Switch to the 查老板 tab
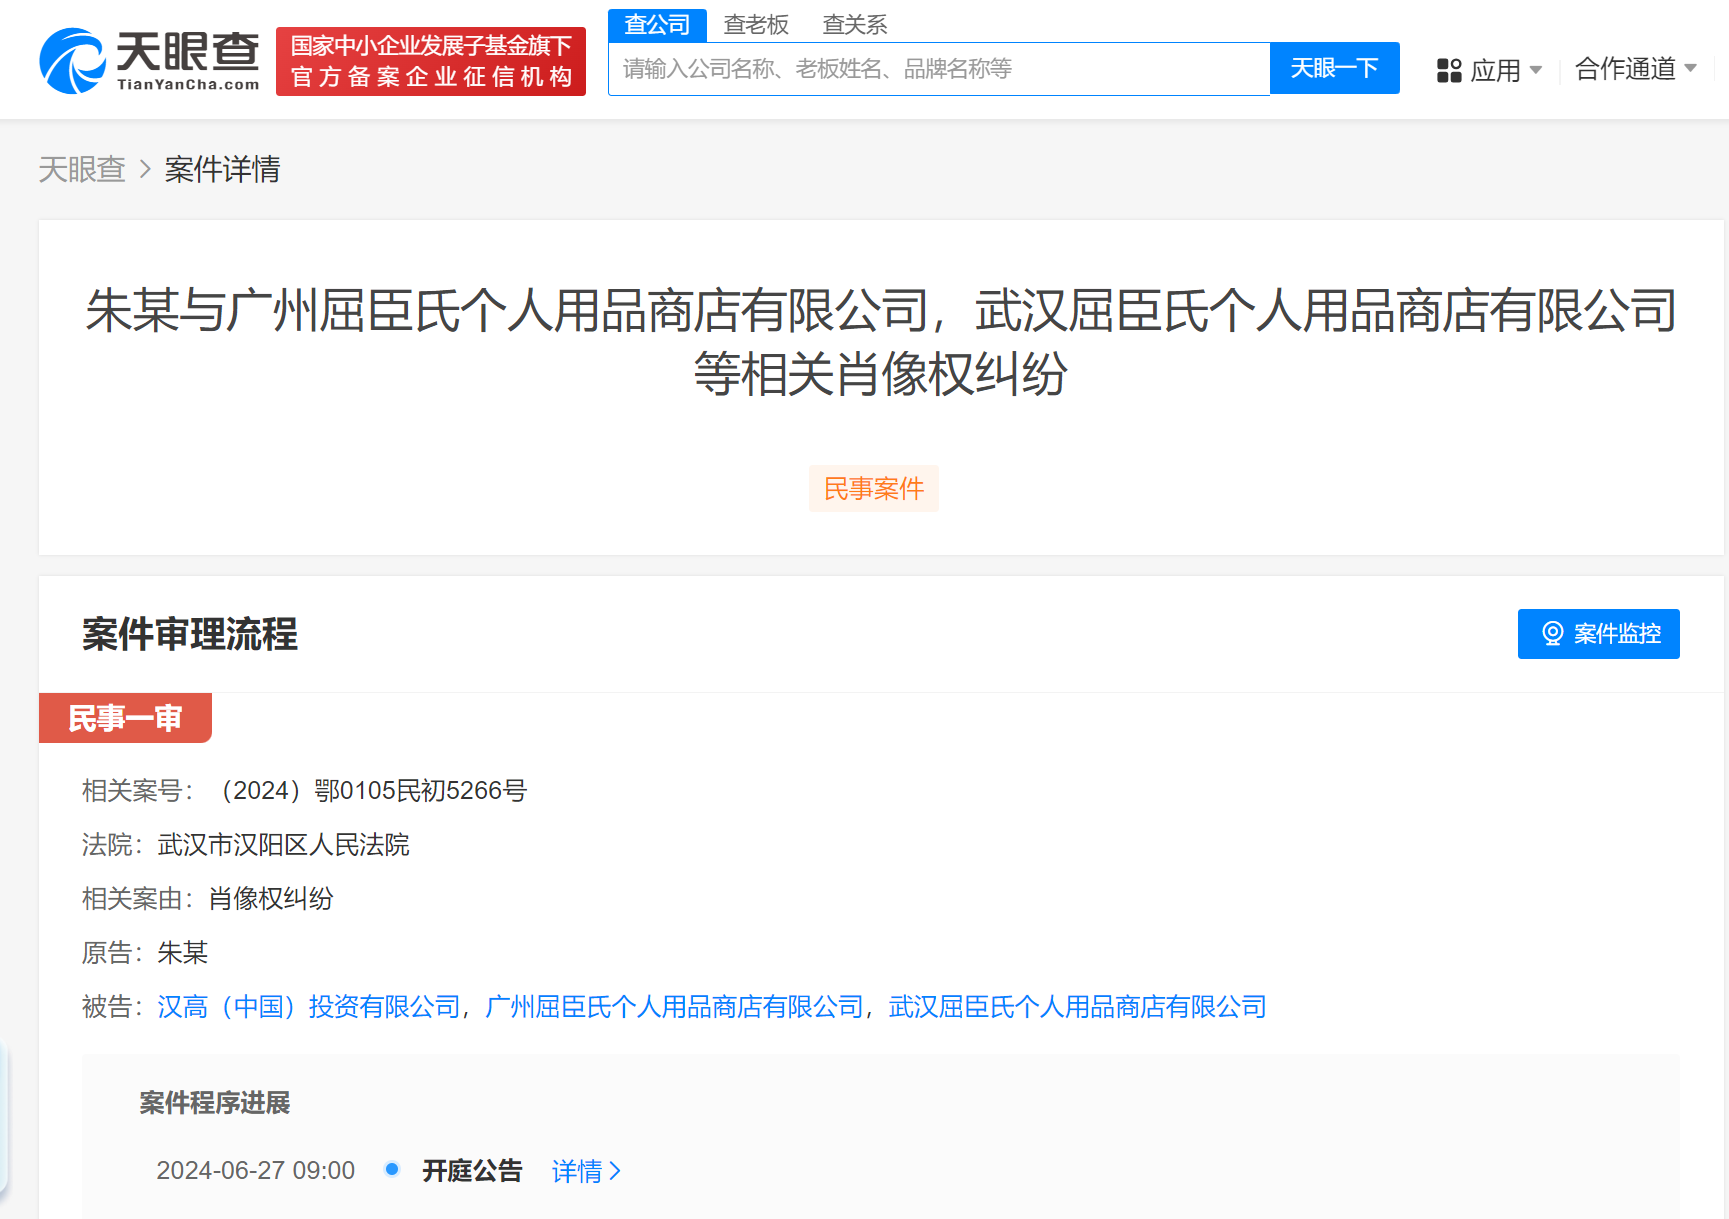1729x1219 pixels. [x=756, y=24]
